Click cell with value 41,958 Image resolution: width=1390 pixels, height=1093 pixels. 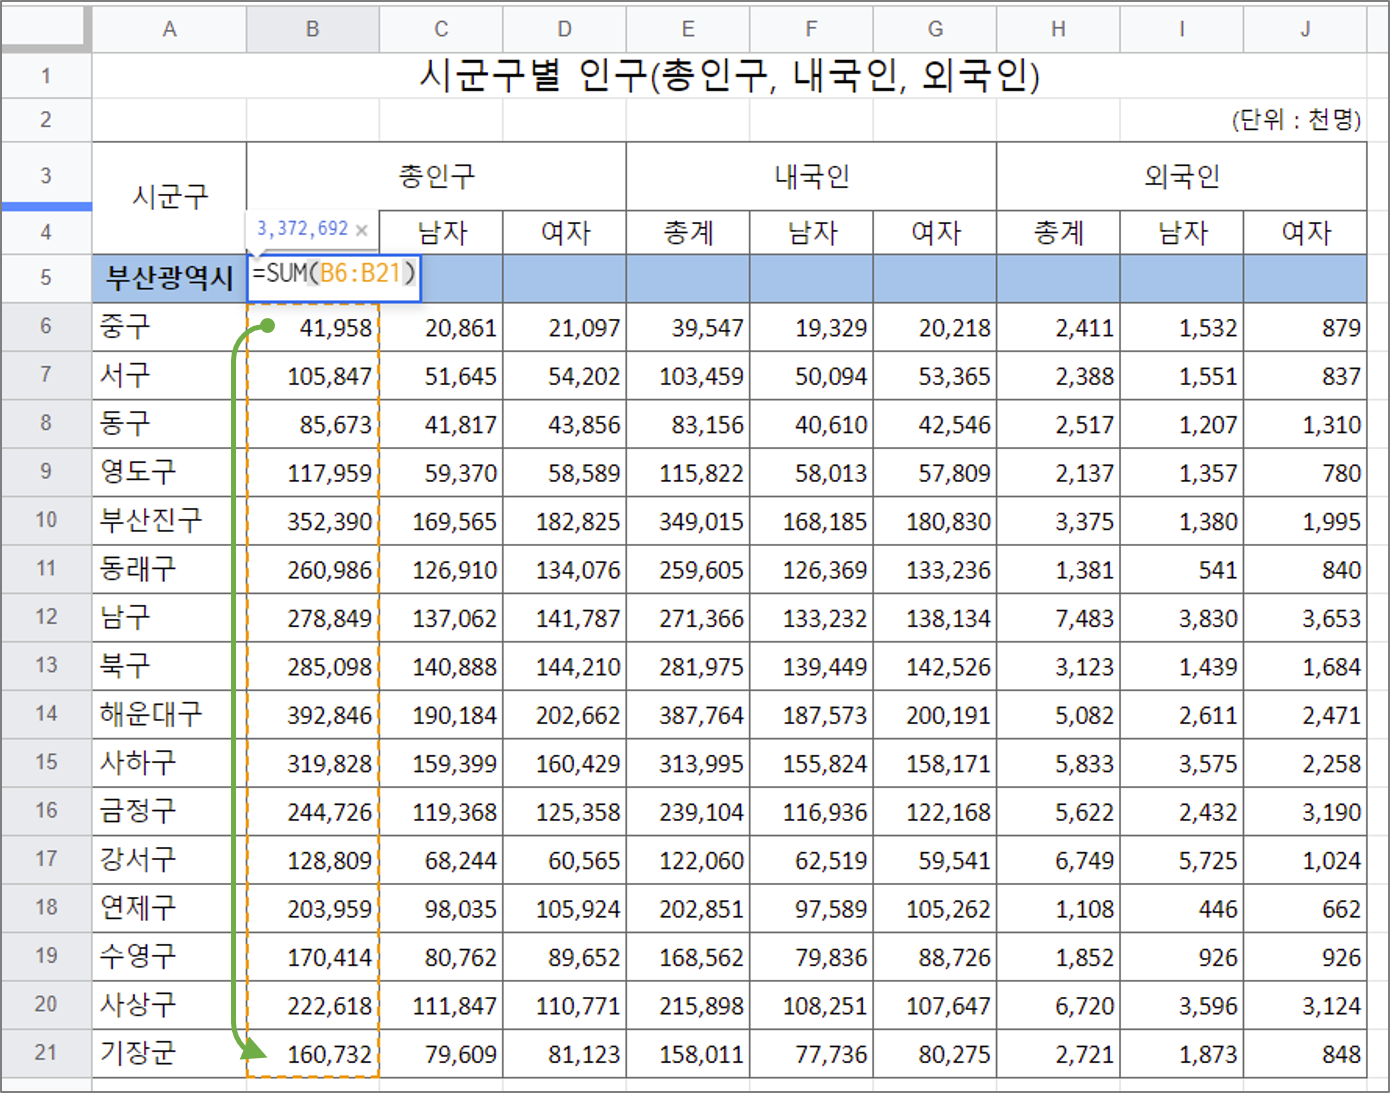[x=313, y=327]
